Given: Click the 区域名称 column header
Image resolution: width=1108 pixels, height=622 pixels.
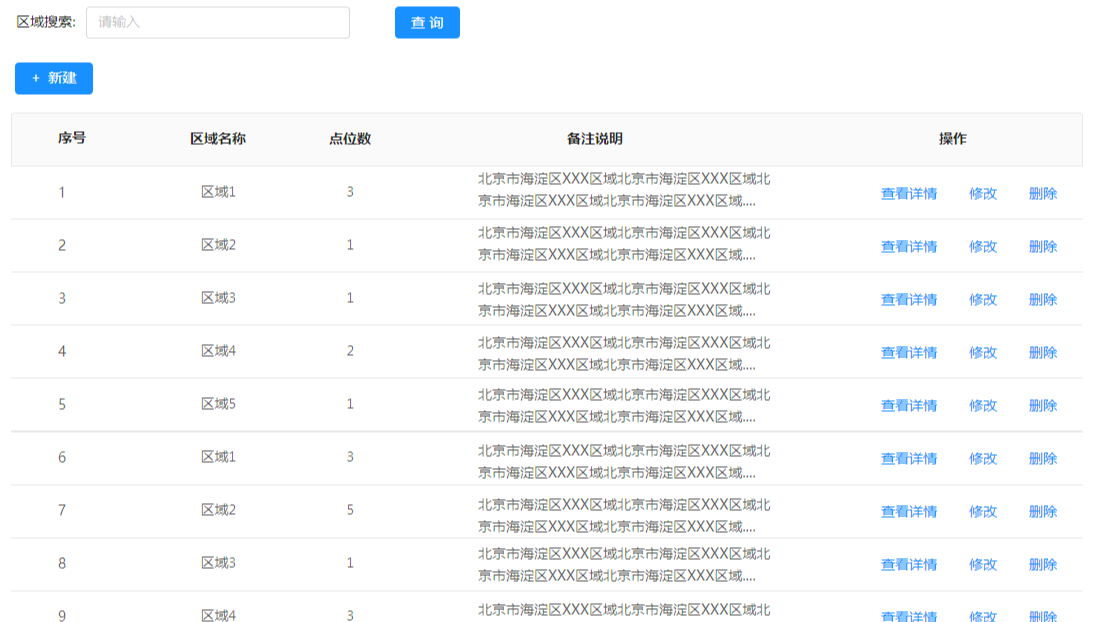Looking at the screenshot, I should point(218,139).
